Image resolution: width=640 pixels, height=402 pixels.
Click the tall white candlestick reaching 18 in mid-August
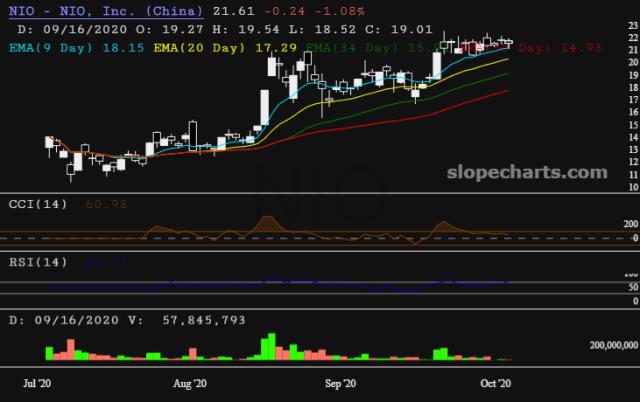pyautogui.click(x=264, y=107)
